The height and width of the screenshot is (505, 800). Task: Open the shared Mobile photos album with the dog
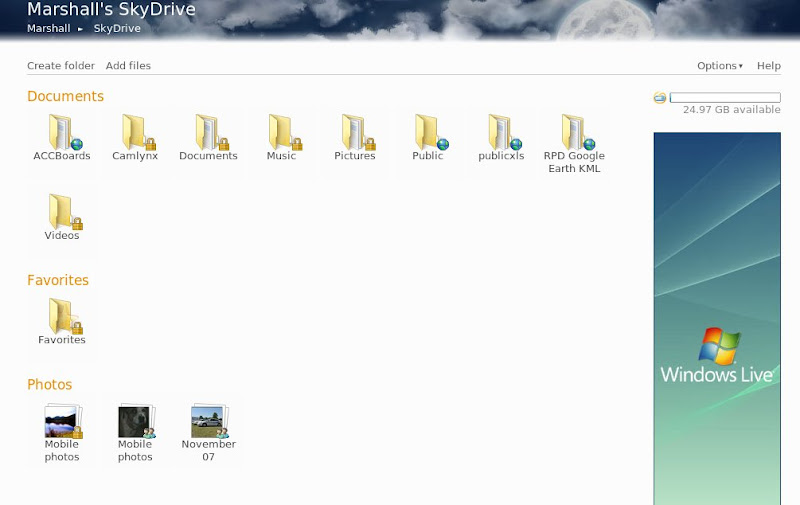click(137, 421)
